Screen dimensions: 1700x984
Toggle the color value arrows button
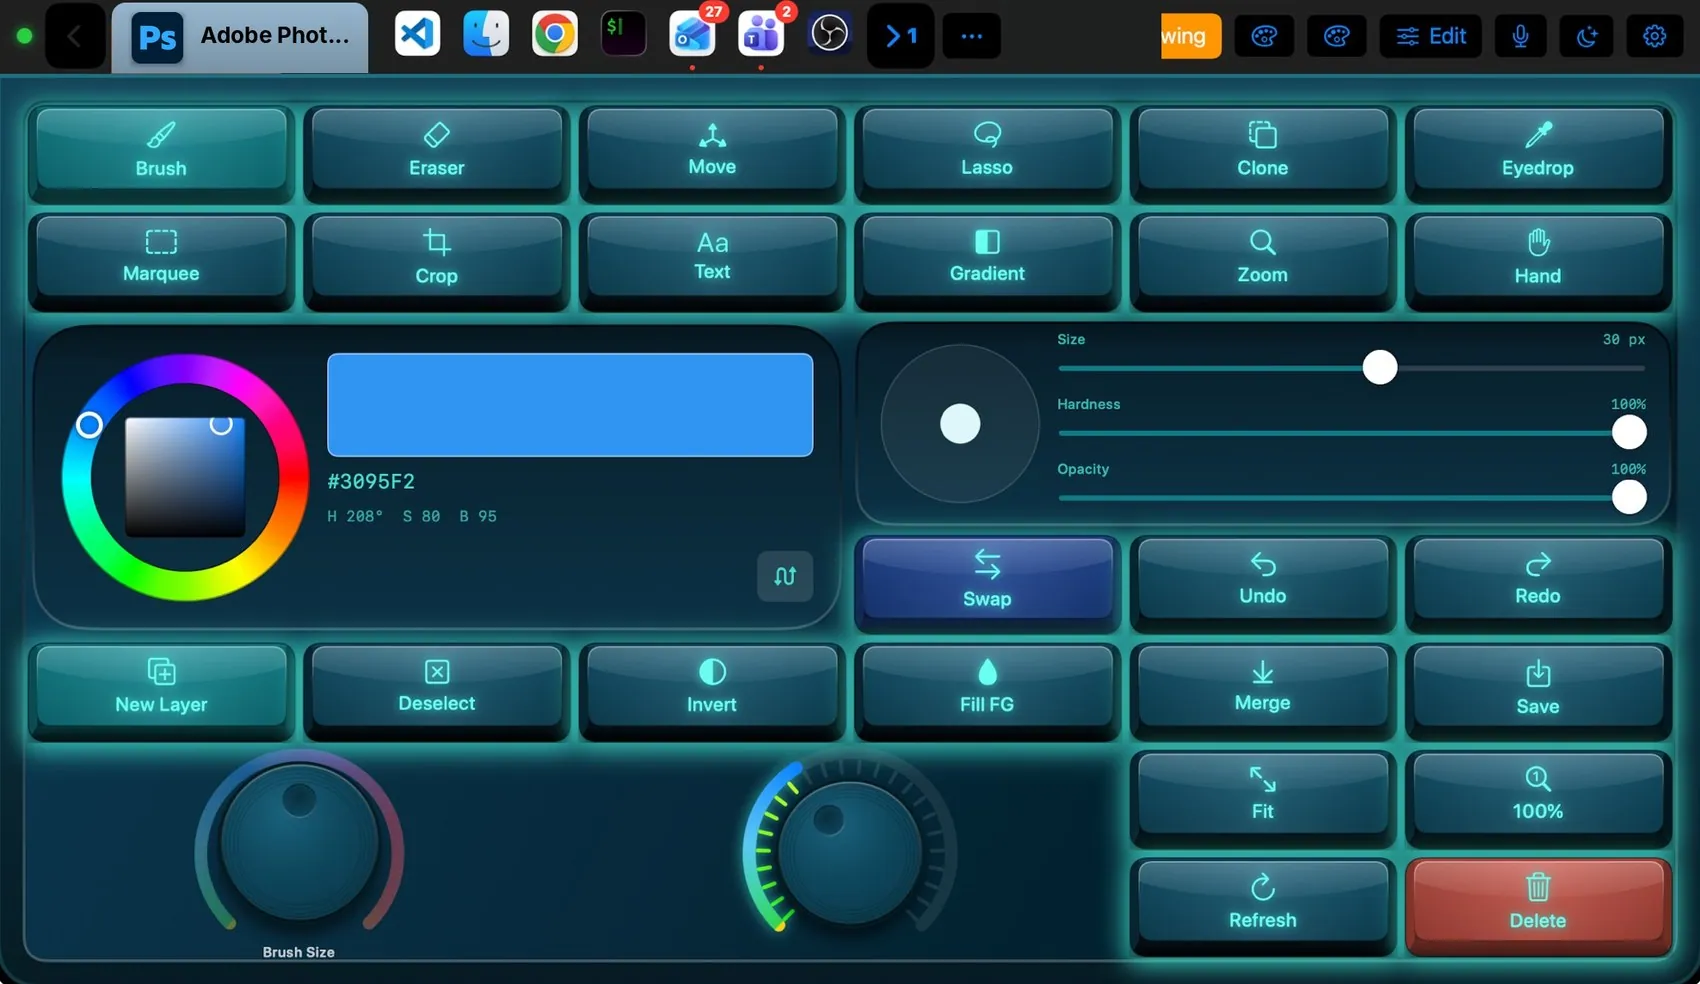click(785, 576)
